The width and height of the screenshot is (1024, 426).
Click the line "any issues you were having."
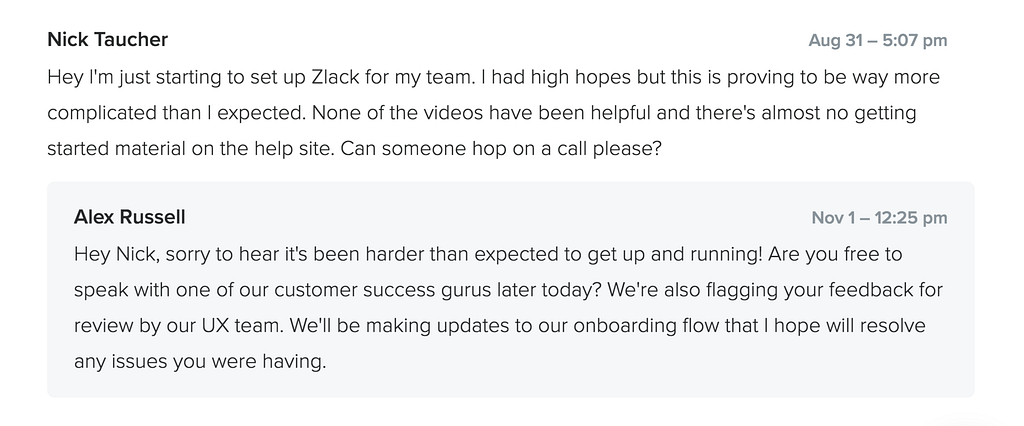click(200, 361)
